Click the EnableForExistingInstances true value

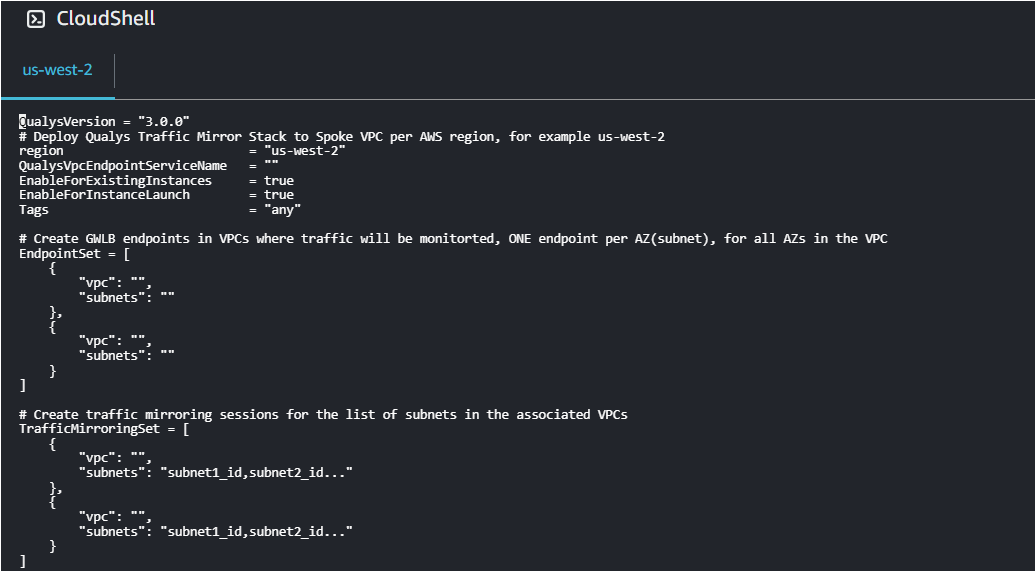[279, 180]
